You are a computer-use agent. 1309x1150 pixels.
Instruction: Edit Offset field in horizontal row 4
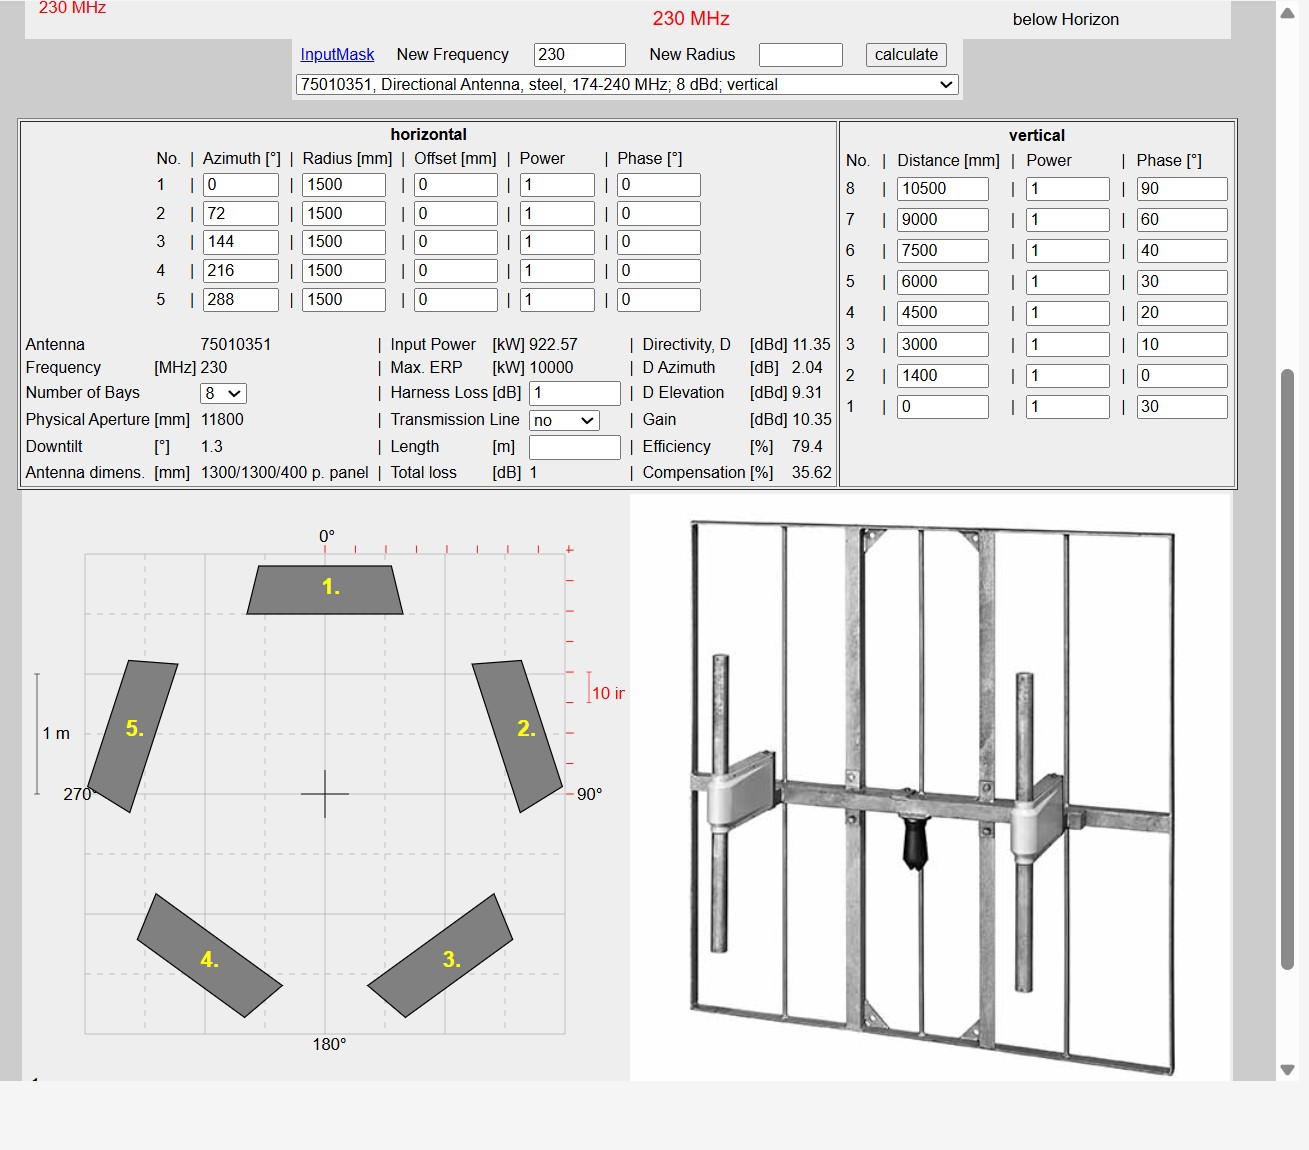pos(456,271)
